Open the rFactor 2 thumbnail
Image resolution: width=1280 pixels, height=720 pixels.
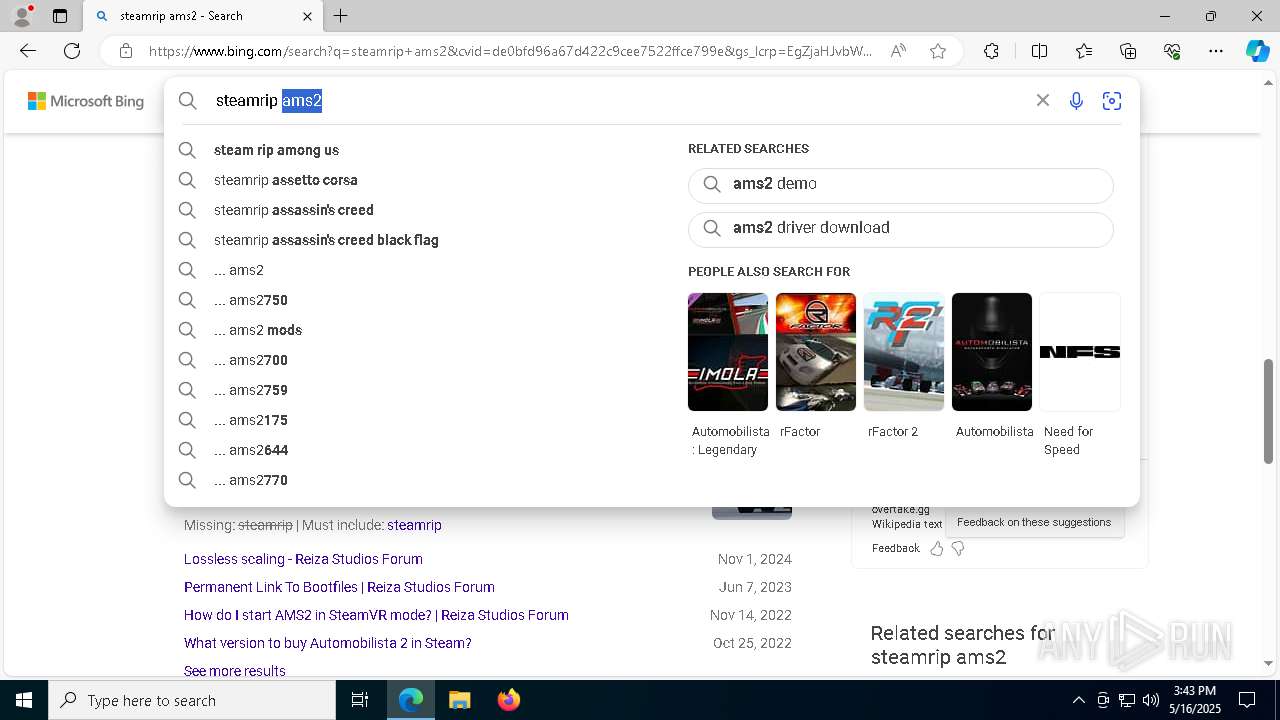tap(904, 352)
